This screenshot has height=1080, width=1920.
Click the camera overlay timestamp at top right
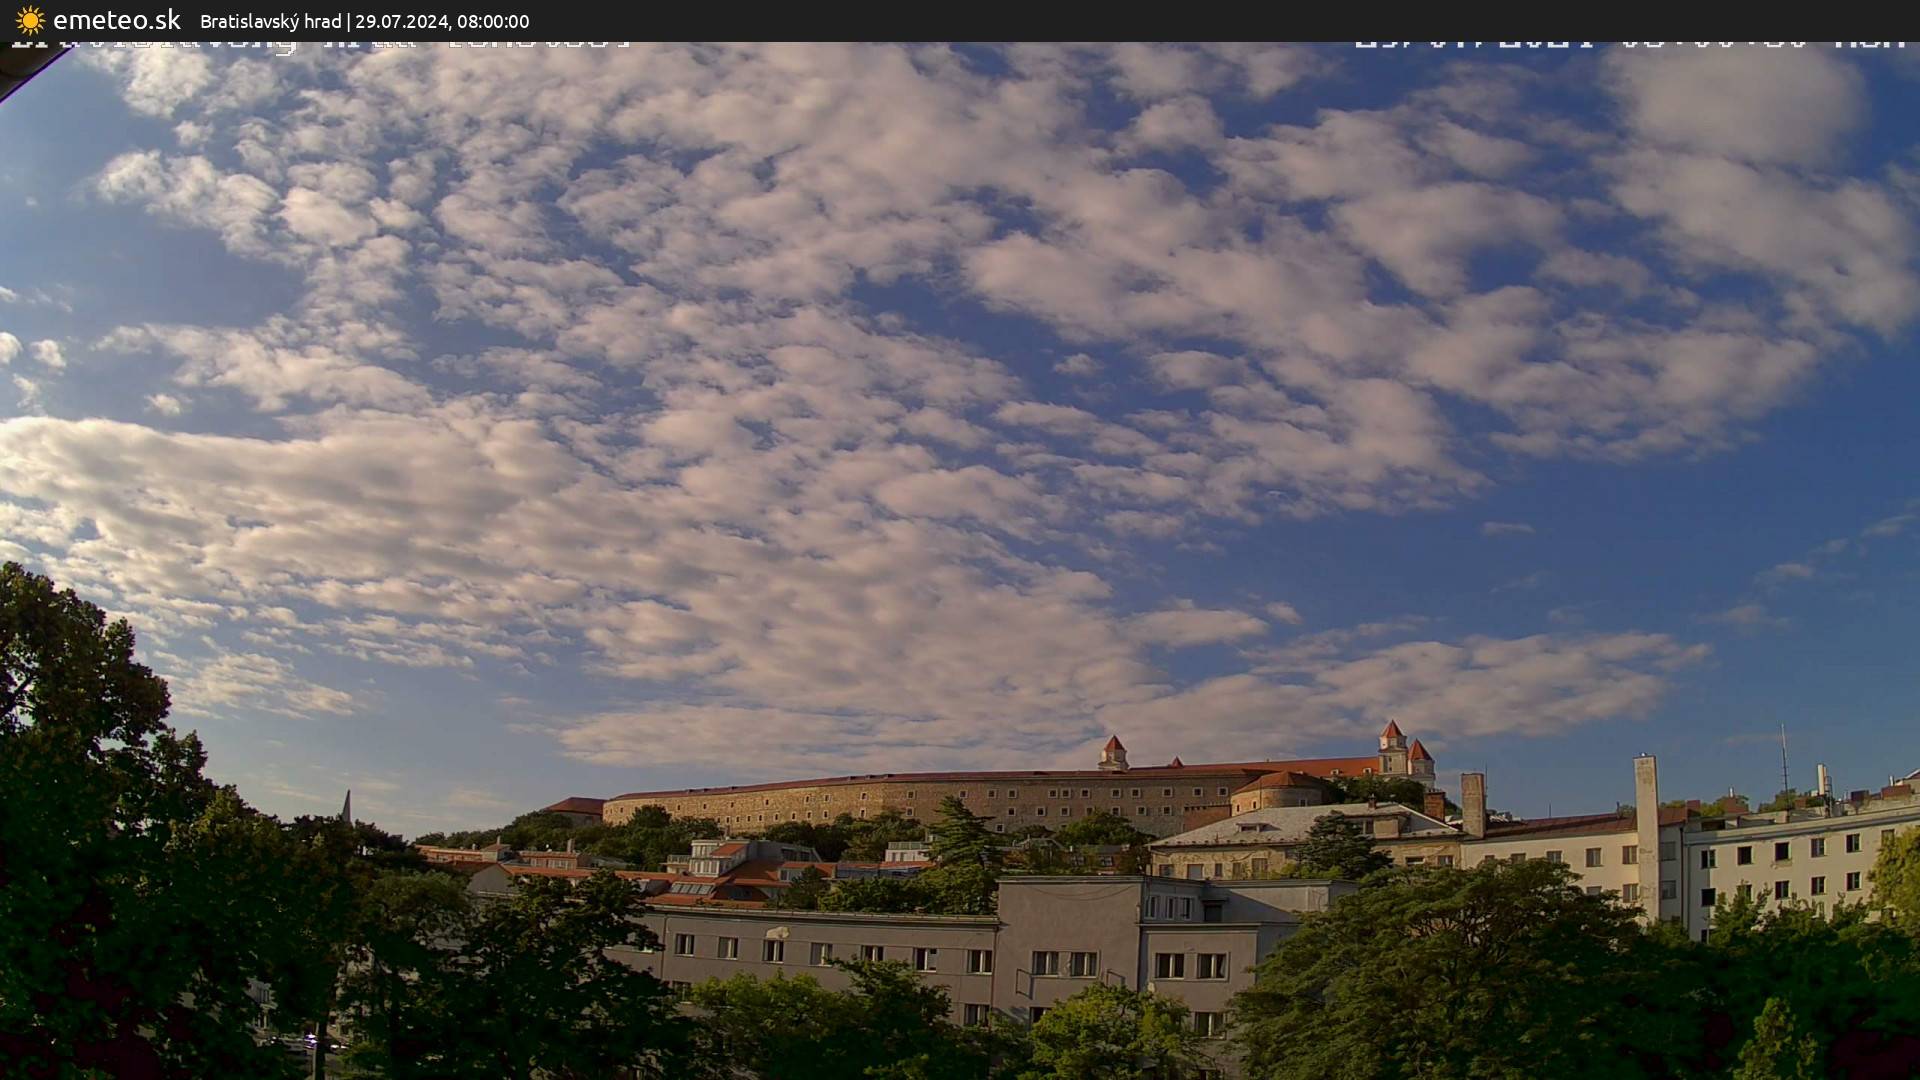click(1630, 44)
